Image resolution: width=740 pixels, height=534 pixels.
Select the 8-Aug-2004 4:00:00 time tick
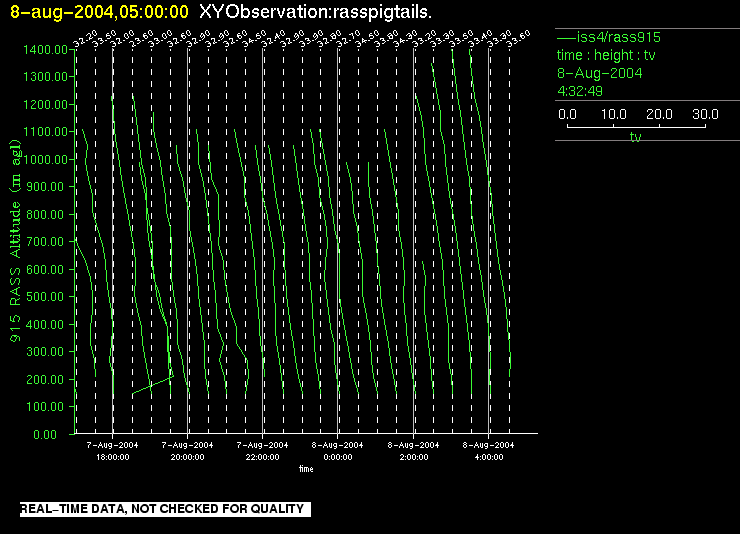pyautogui.click(x=488, y=450)
